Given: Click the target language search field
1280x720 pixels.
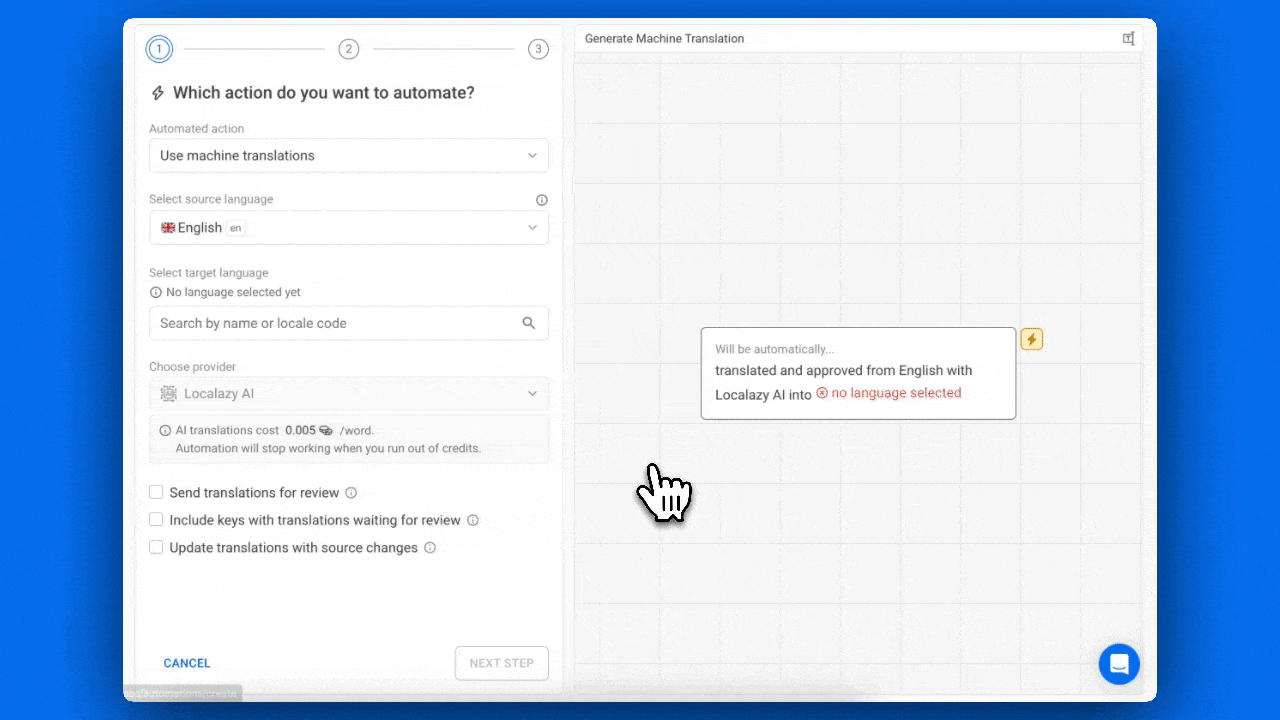Looking at the screenshot, I should coord(335,323).
